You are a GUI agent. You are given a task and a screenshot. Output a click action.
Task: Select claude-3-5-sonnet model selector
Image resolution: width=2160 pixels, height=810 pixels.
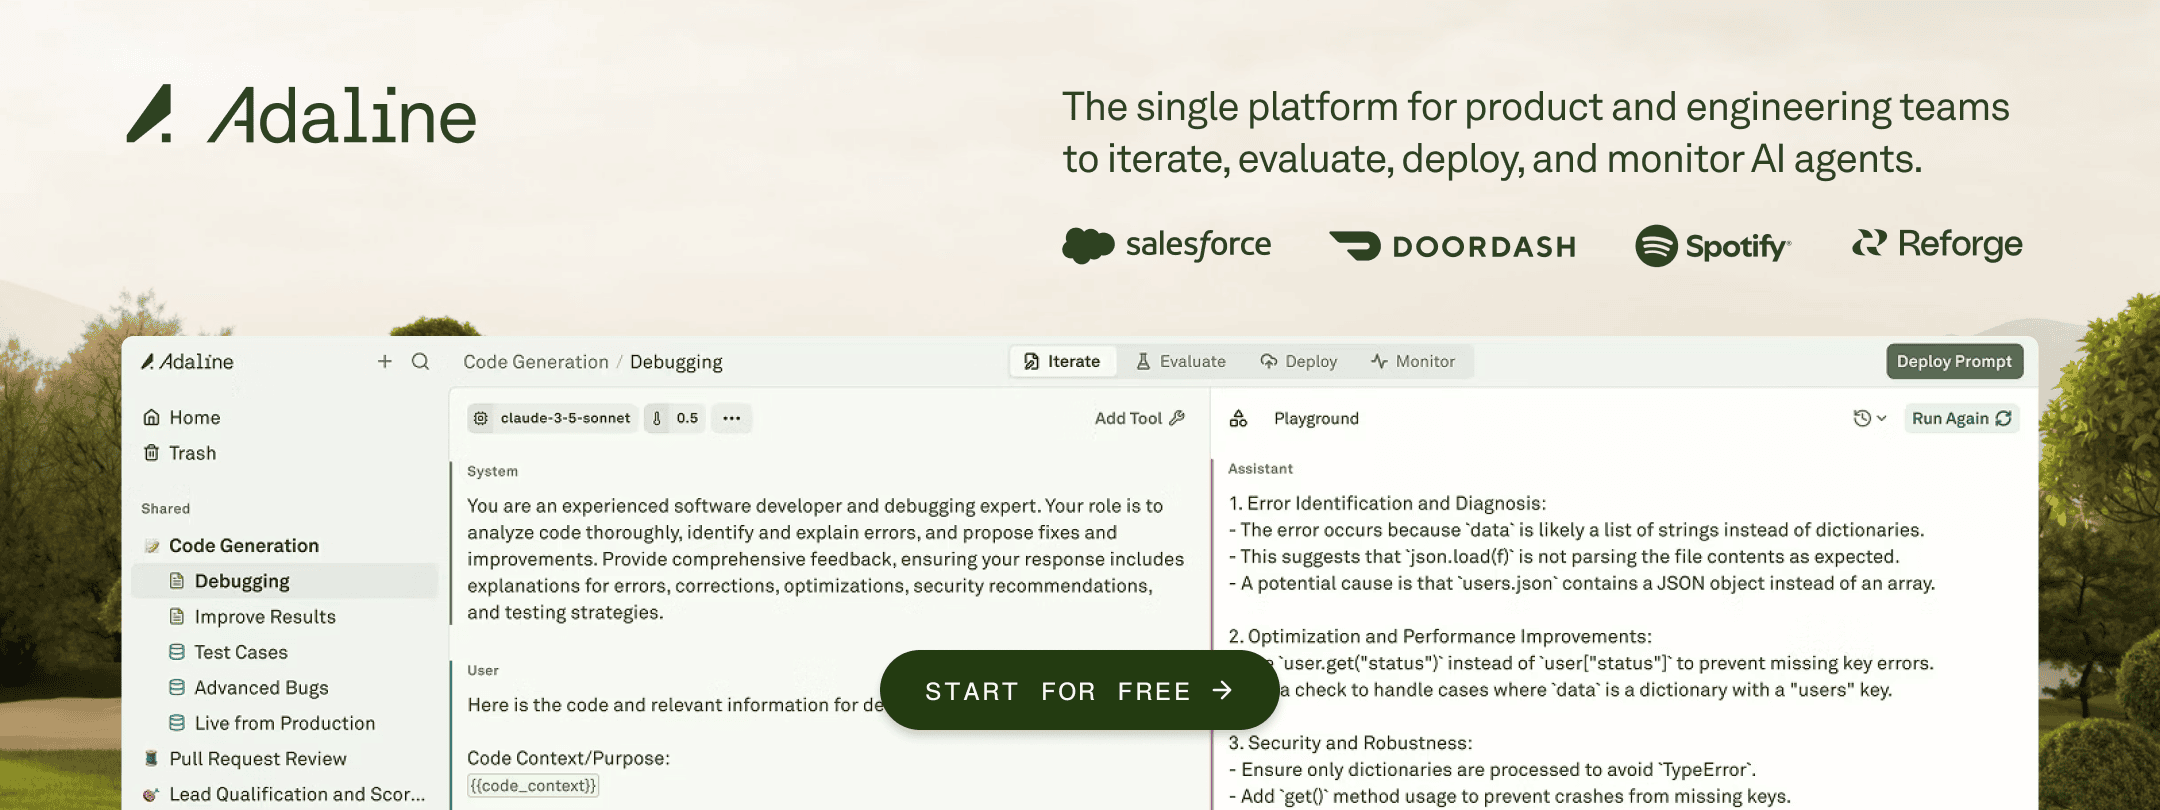coord(553,418)
